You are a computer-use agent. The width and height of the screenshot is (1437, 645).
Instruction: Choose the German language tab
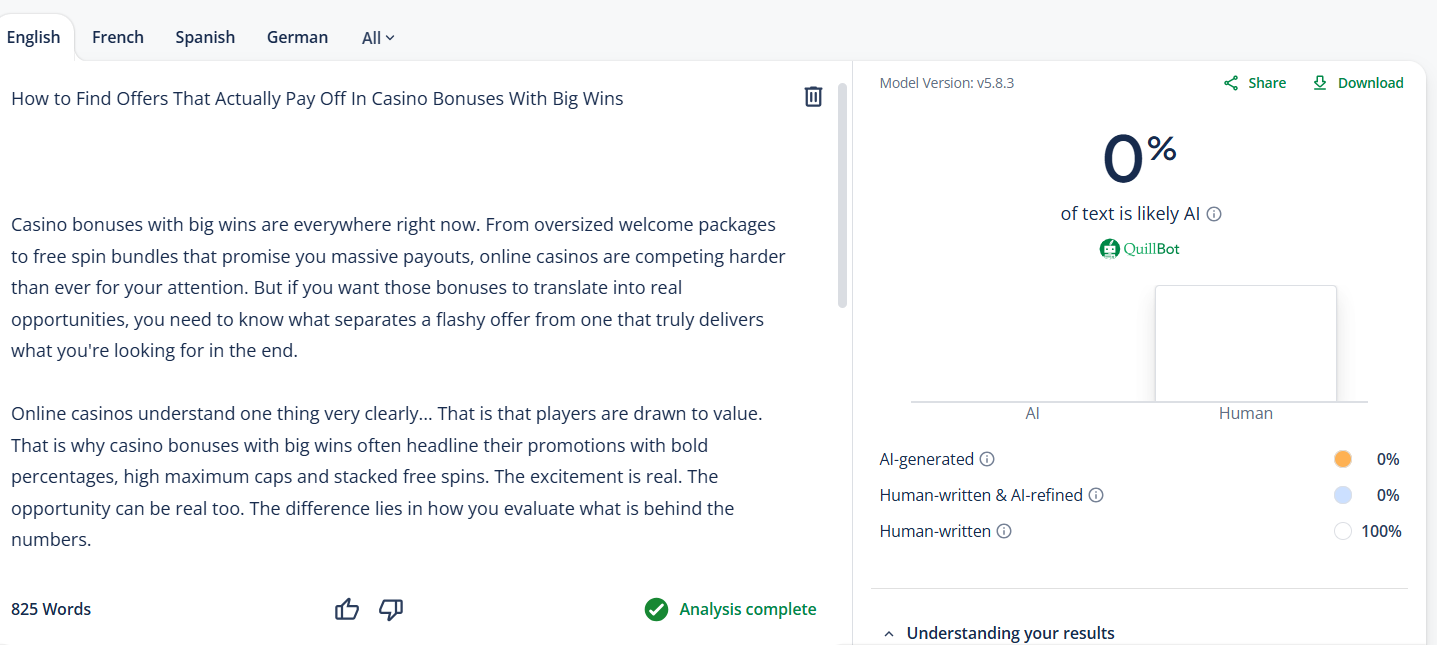[x=297, y=37]
